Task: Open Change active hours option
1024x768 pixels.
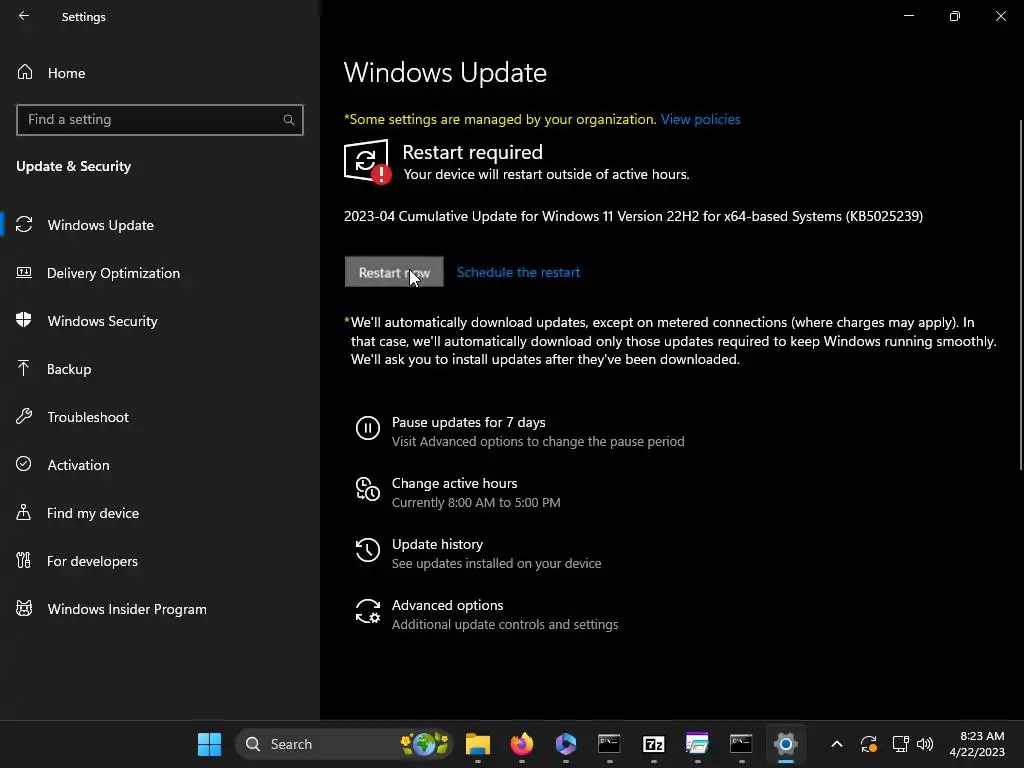Action: 455,483
